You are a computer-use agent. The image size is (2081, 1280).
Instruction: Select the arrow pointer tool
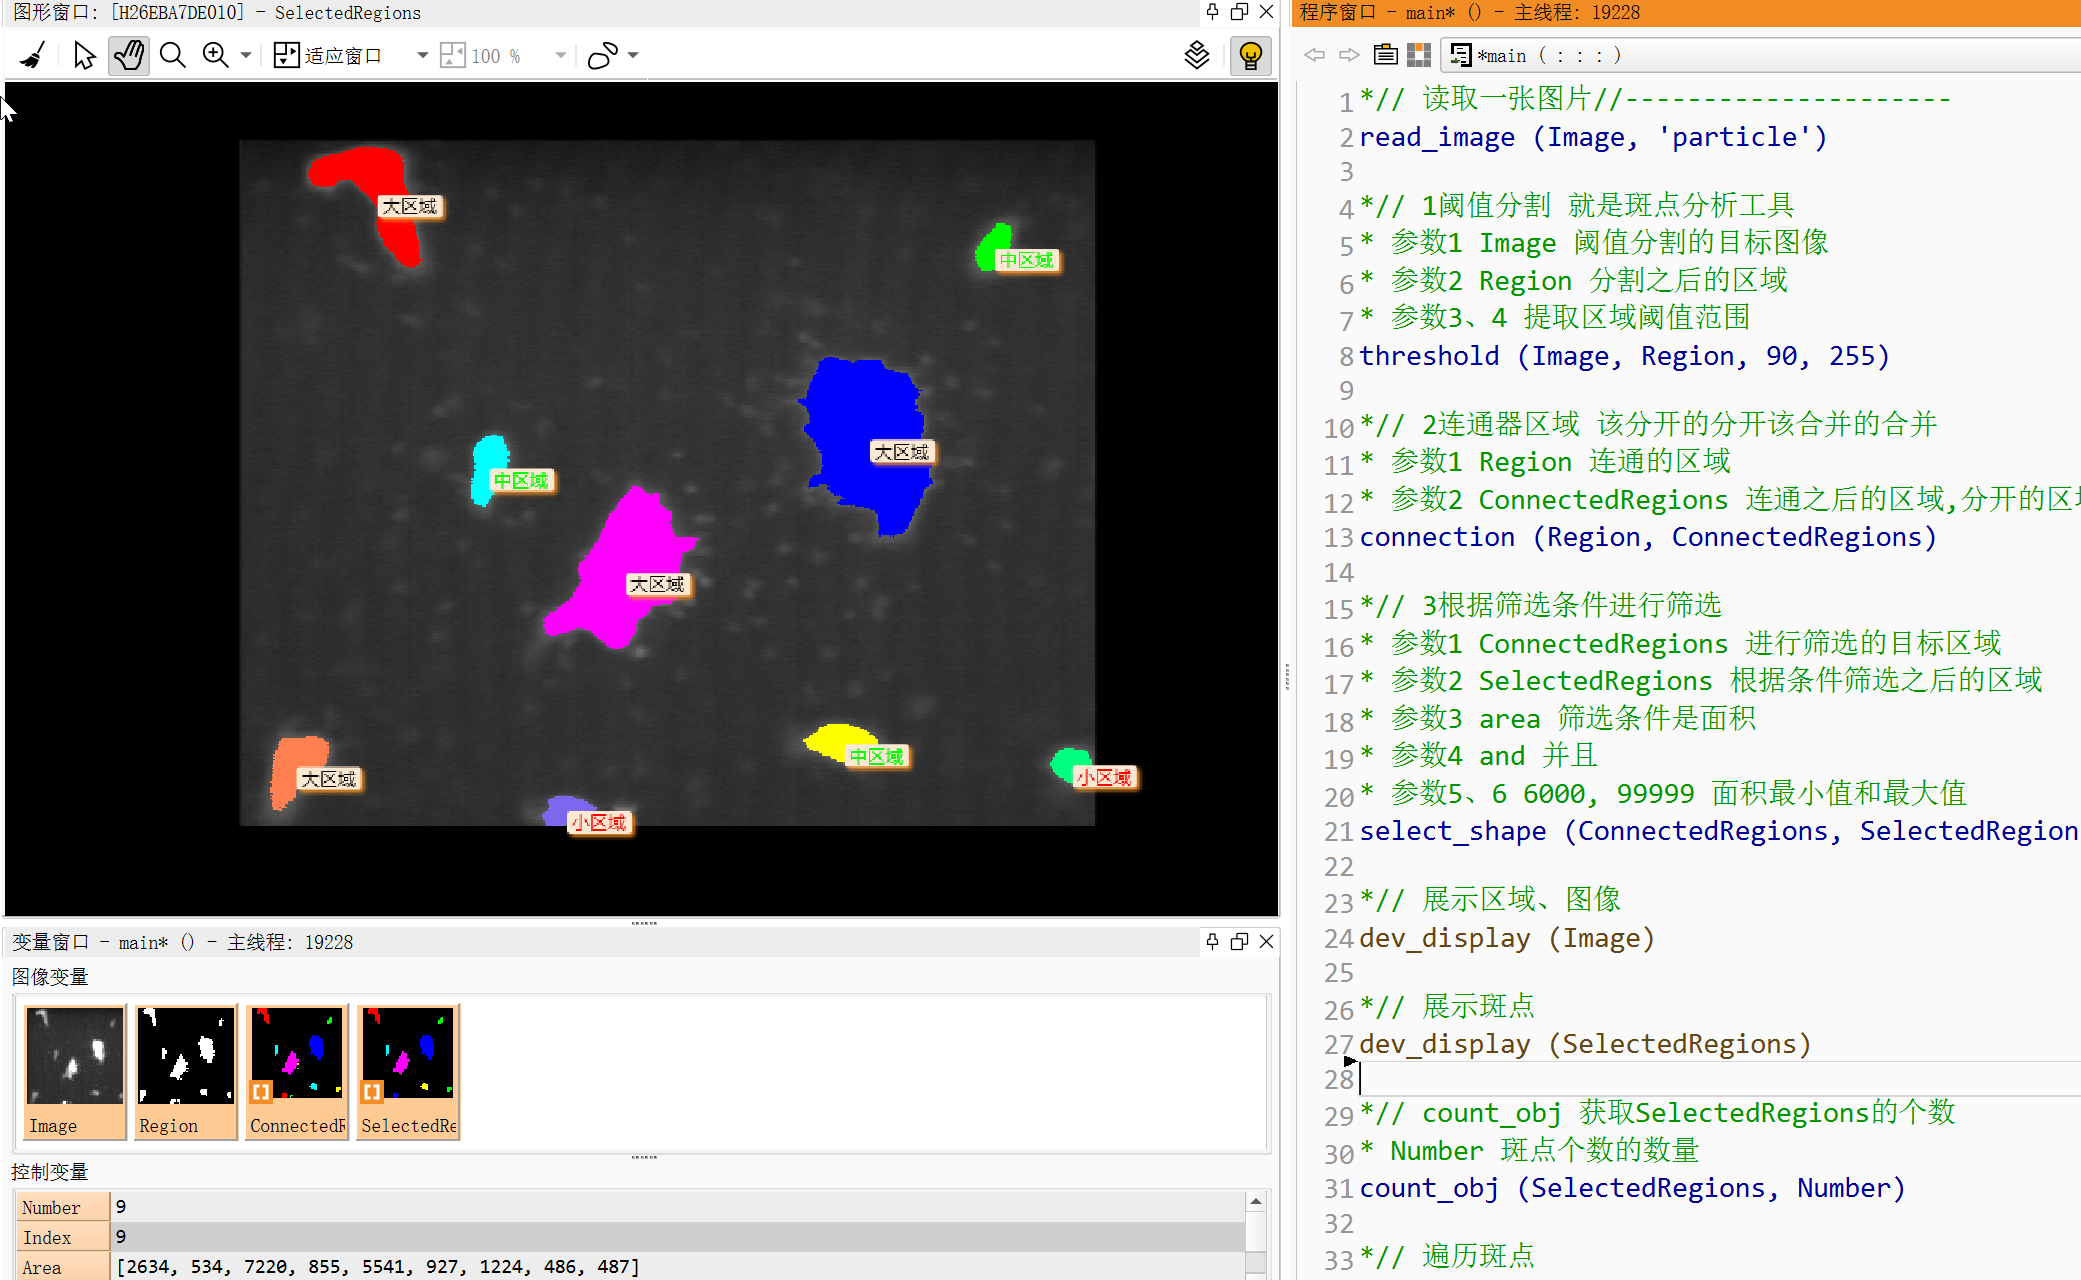(x=84, y=55)
